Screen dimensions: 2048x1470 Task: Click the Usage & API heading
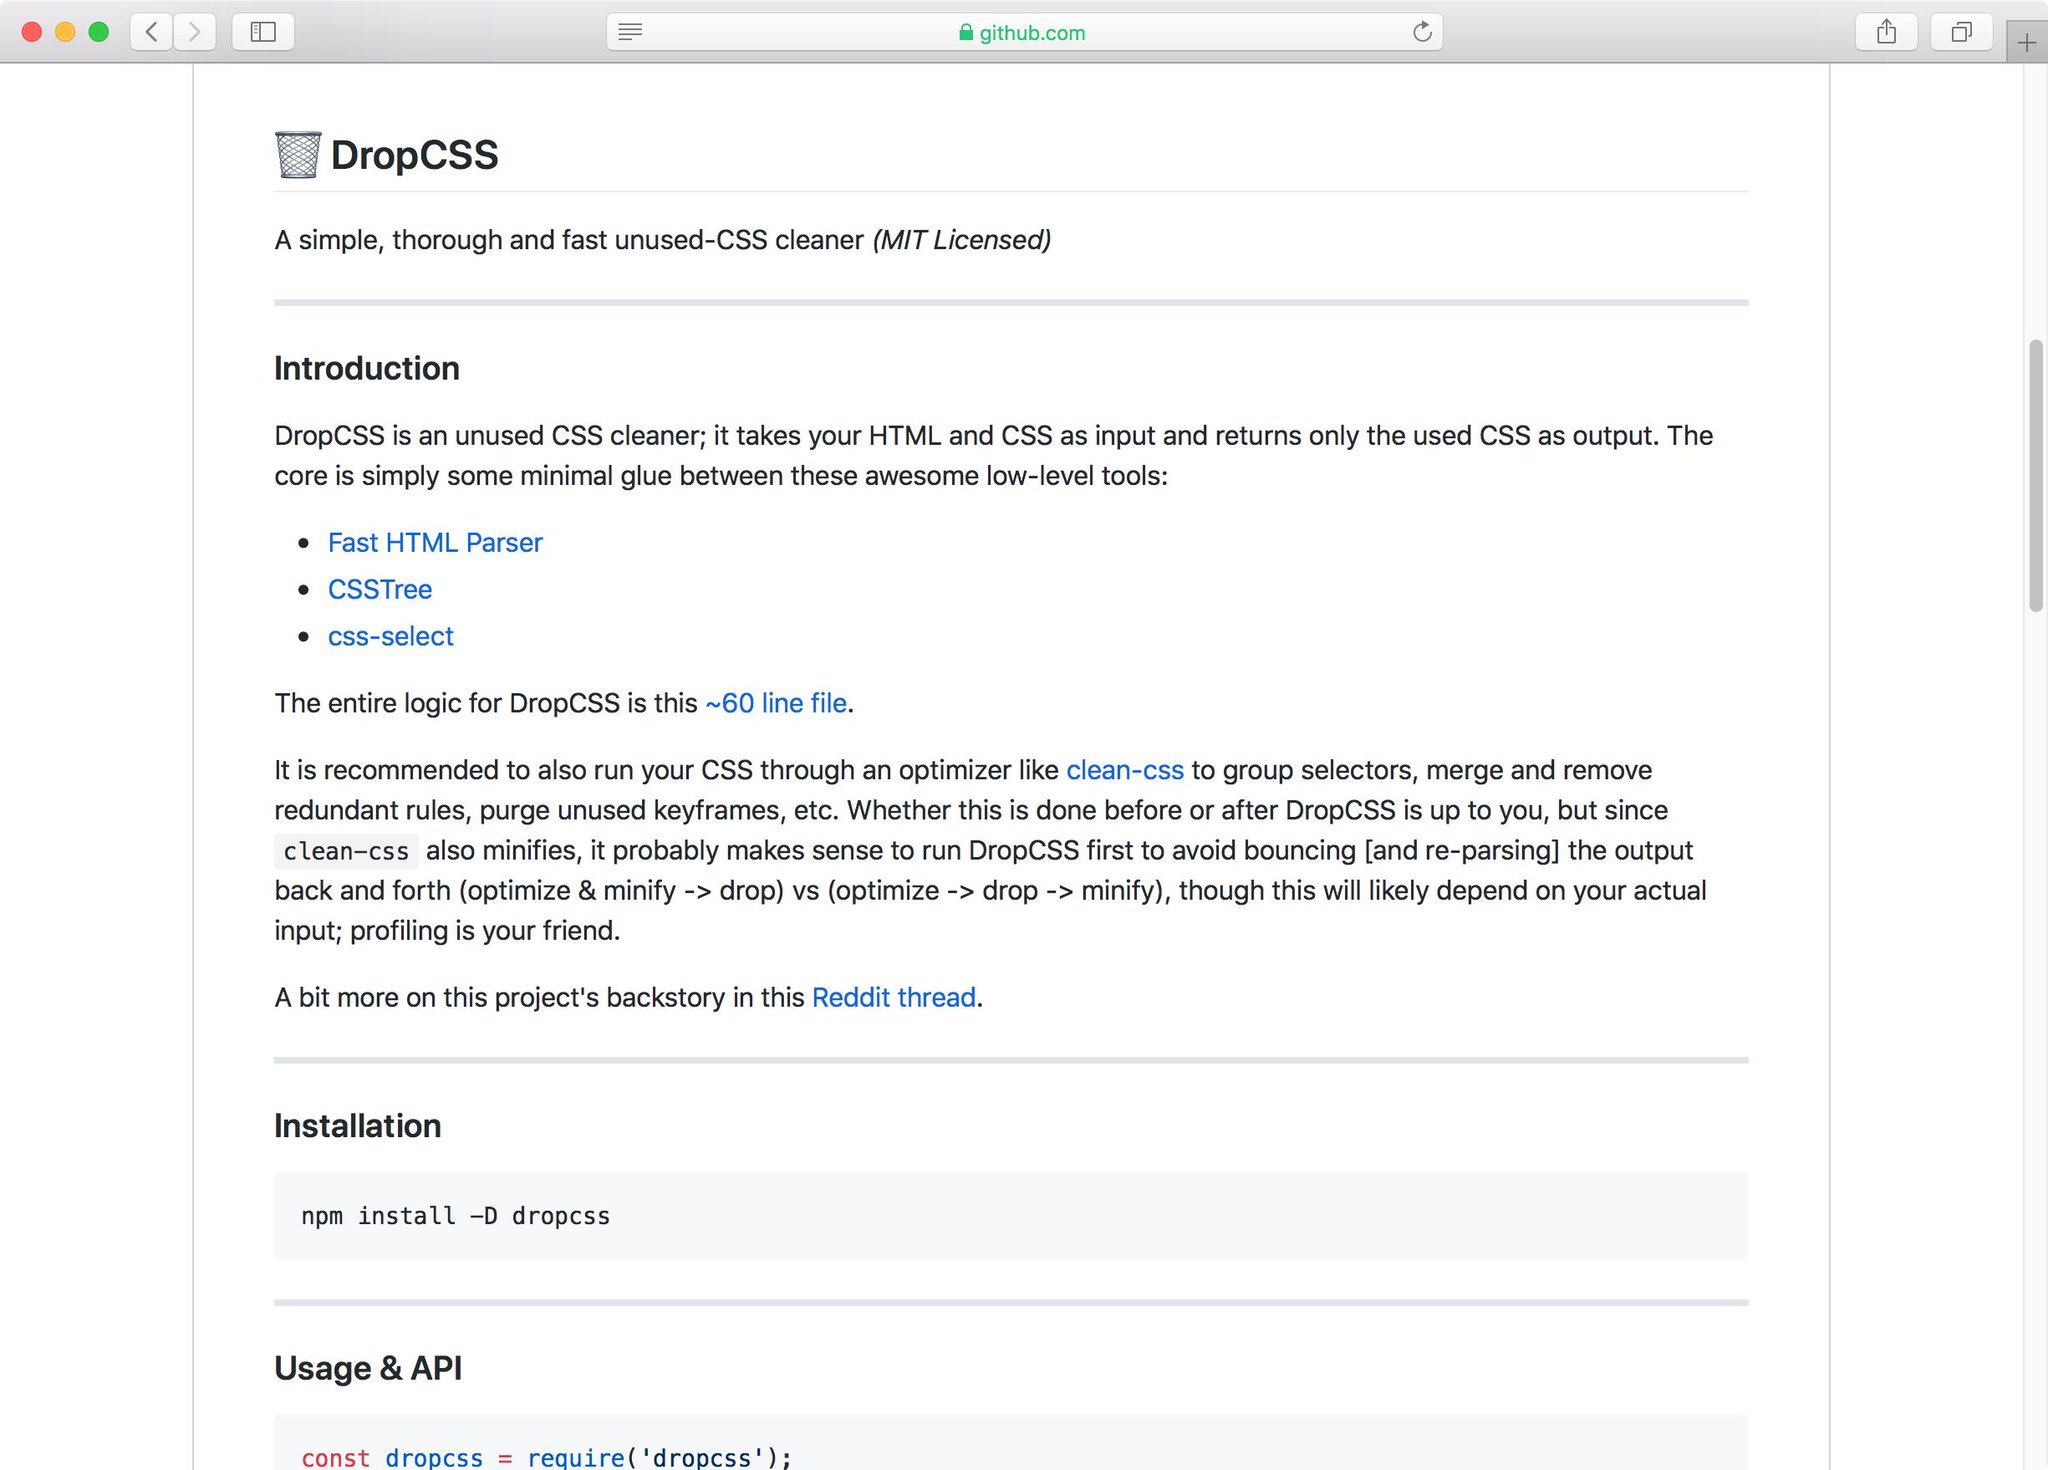[x=368, y=1368]
